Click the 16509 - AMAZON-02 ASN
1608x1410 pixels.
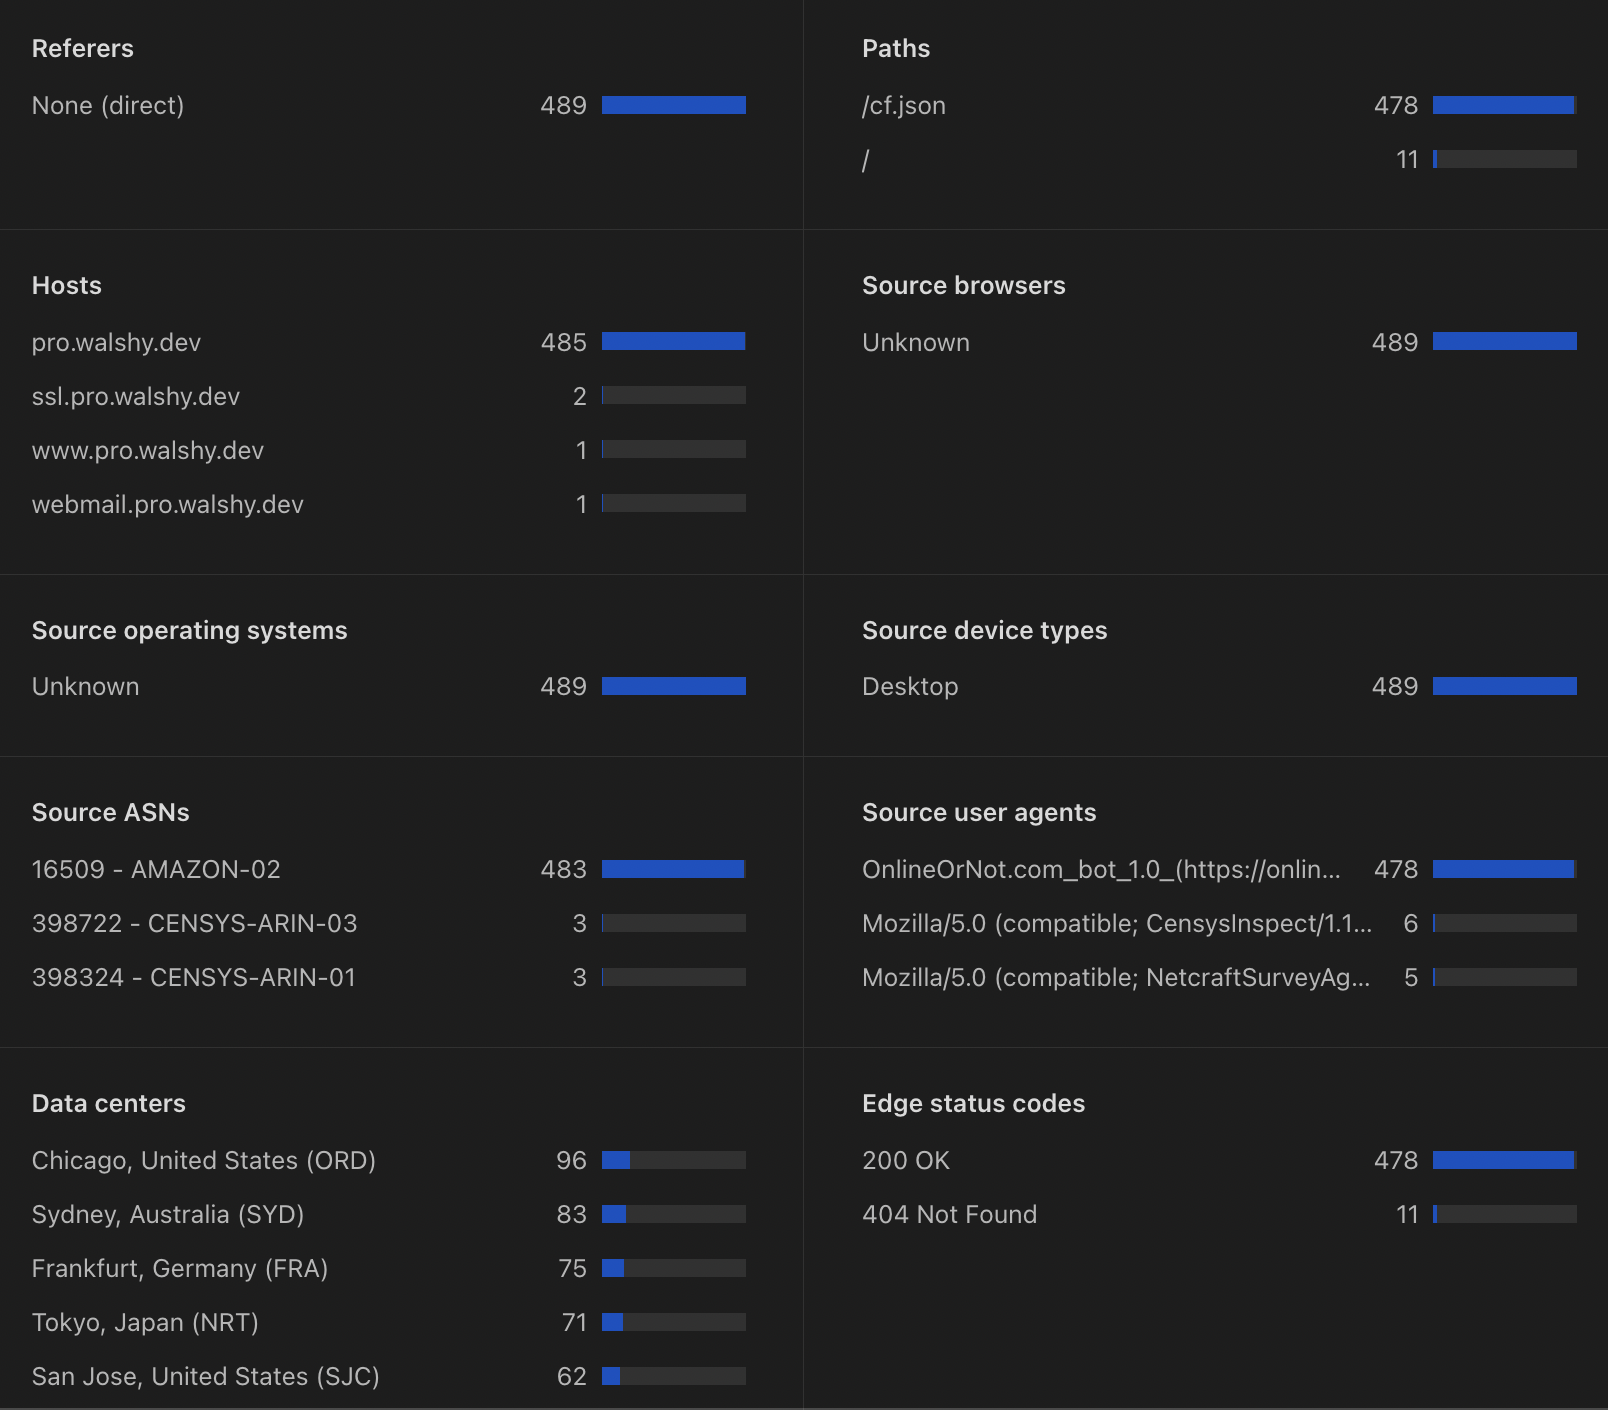(x=156, y=870)
